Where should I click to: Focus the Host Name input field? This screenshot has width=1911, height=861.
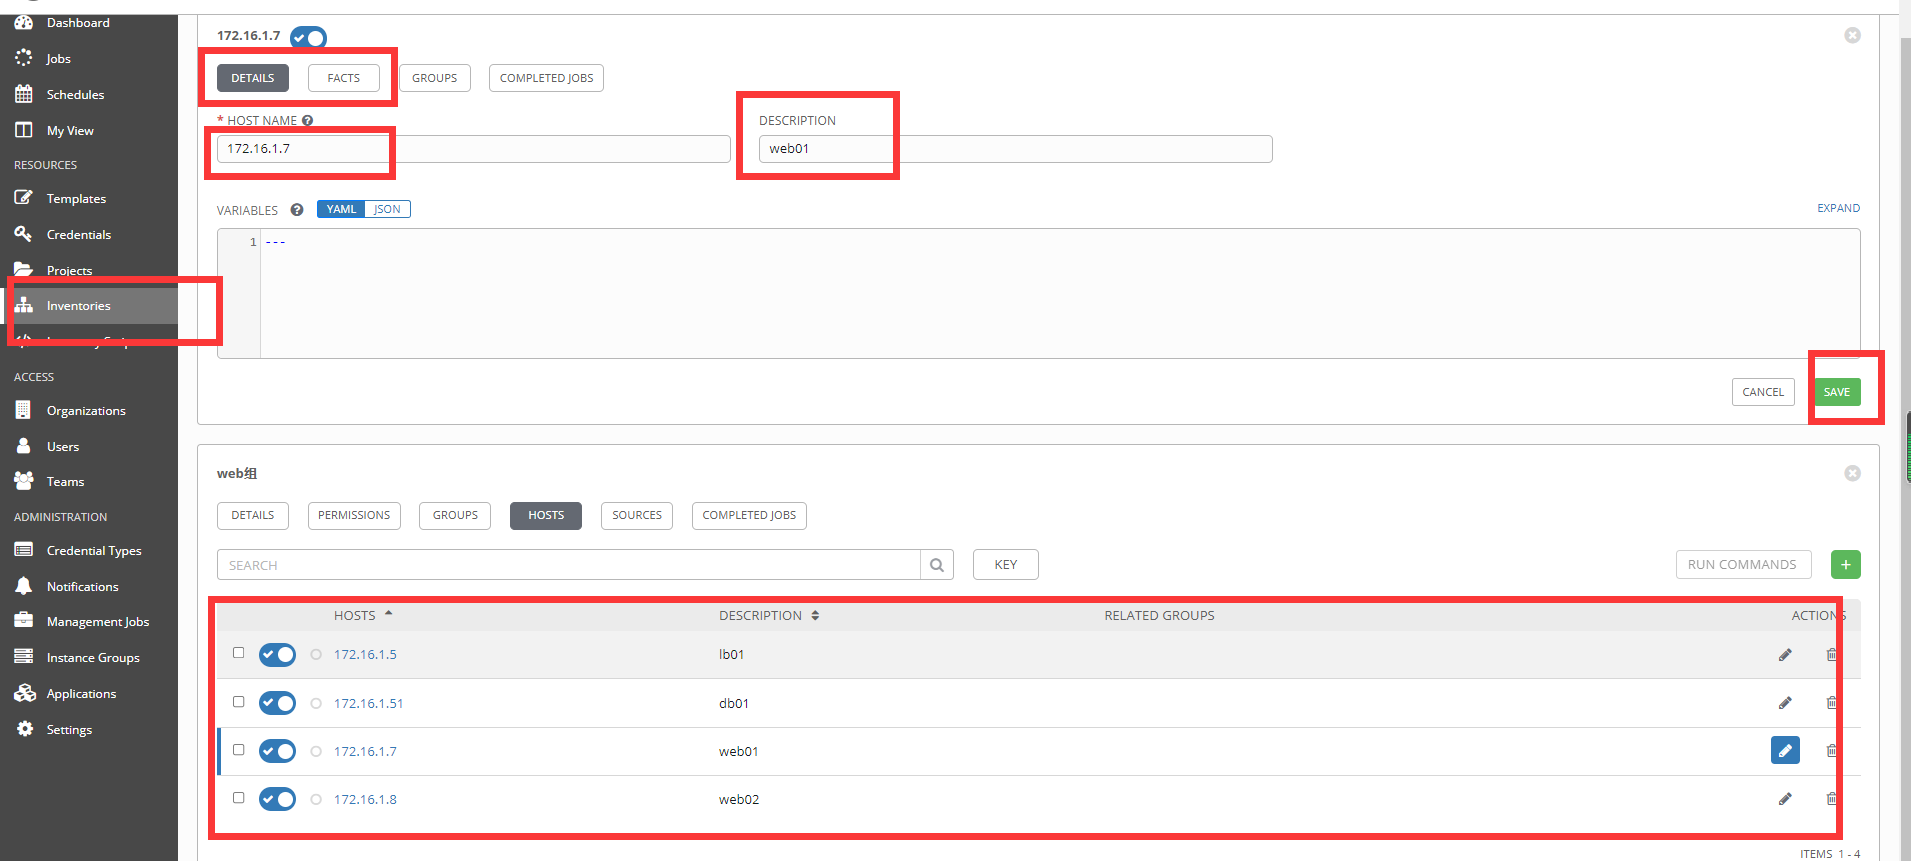point(474,149)
